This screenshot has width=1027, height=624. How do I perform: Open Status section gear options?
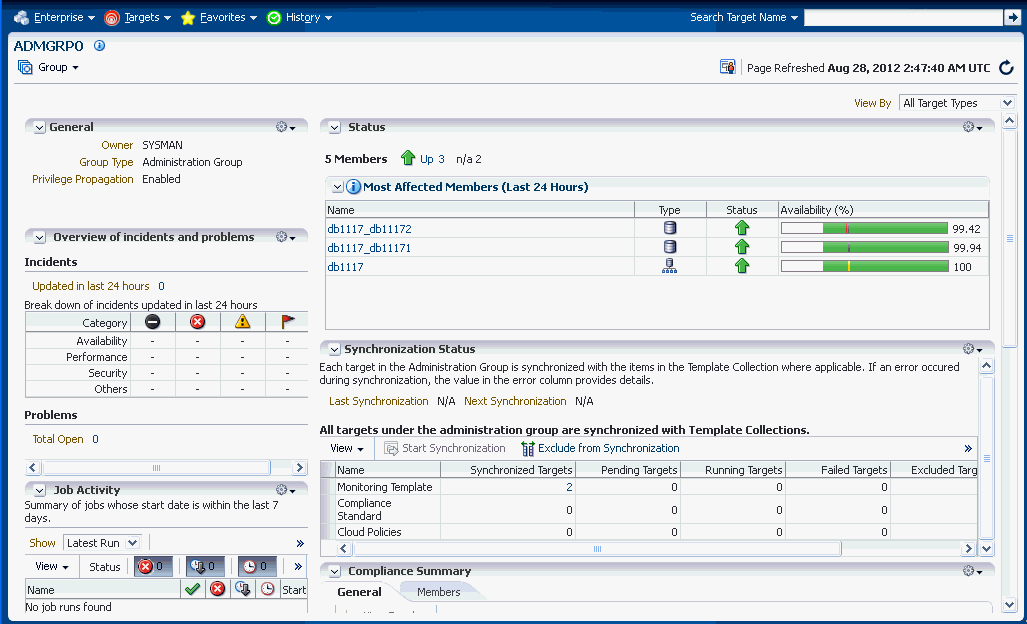(973, 127)
